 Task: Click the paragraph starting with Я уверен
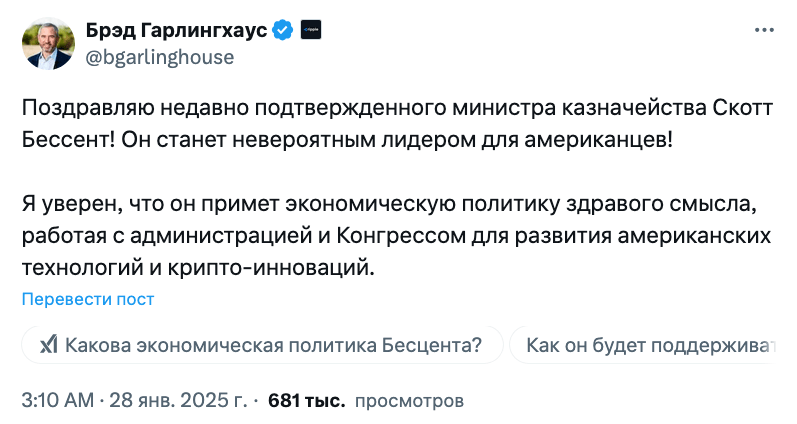[396, 235]
